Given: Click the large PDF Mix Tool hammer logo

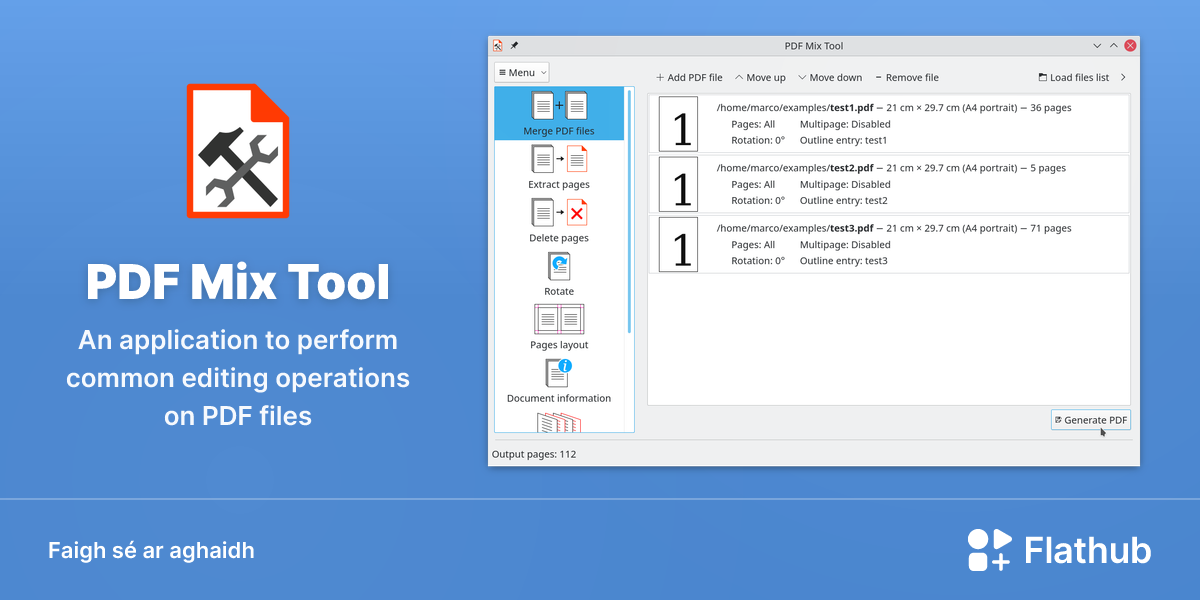Looking at the screenshot, I should click(x=238, y=151).
